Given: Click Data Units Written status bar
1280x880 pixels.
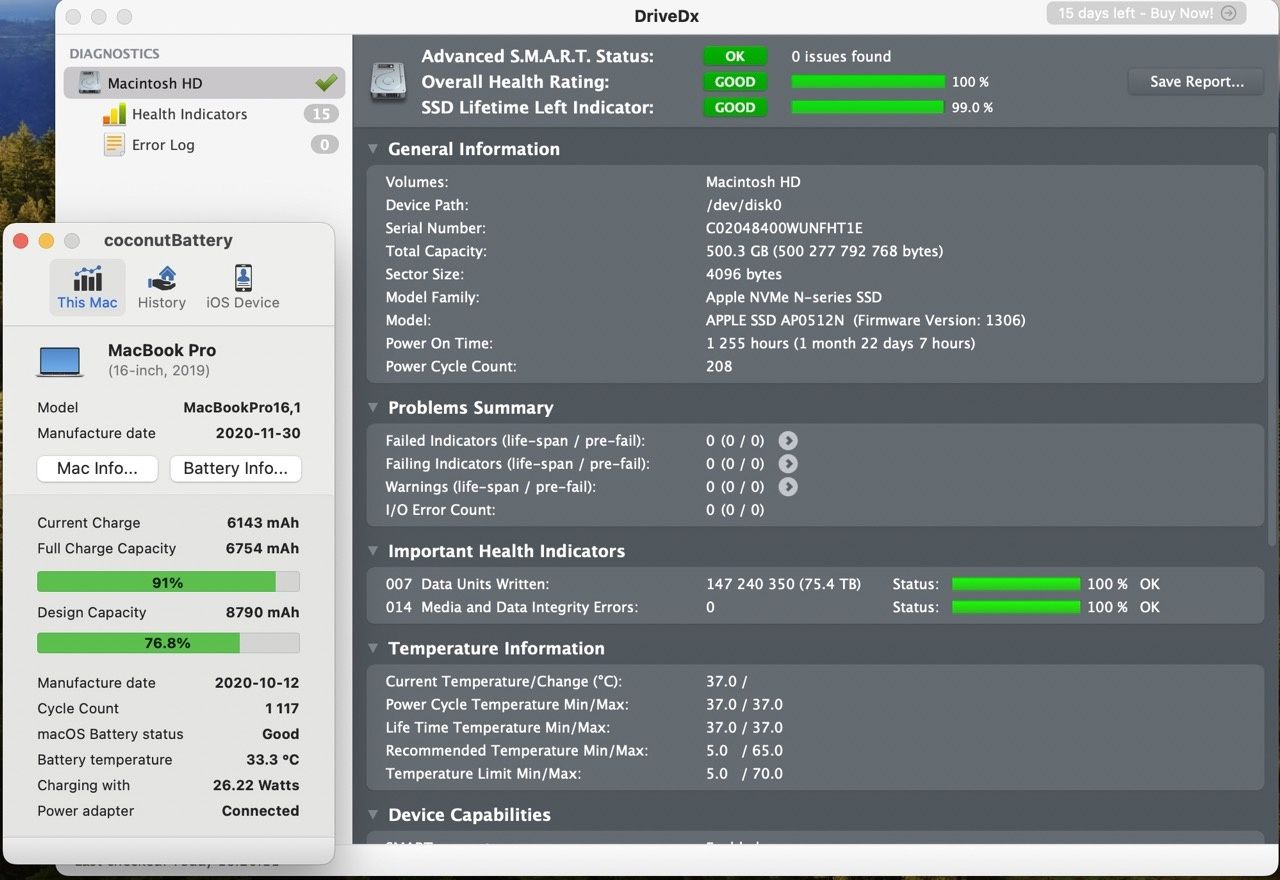Looking at the screenshot, I should tap(1016, 584).
